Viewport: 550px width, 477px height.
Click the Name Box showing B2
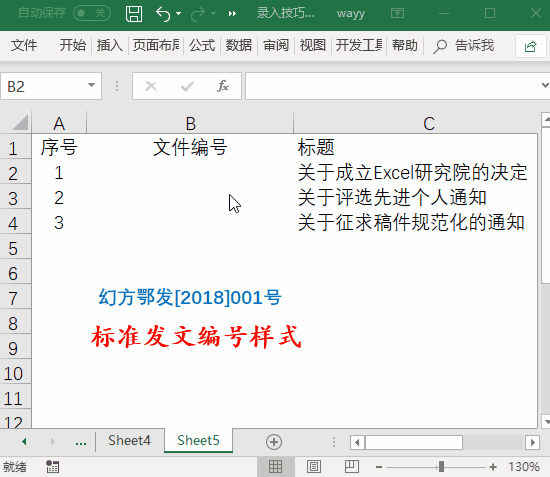43,86
